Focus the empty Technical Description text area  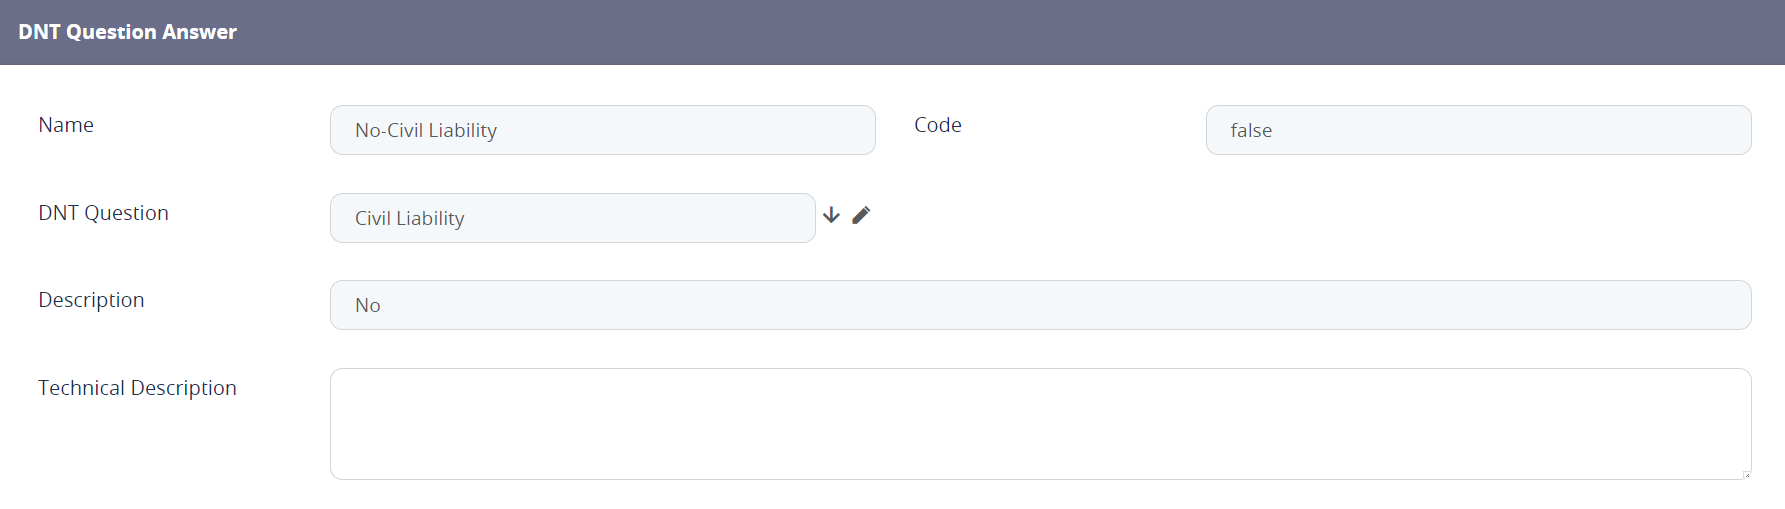click(x=1040, y=424)
